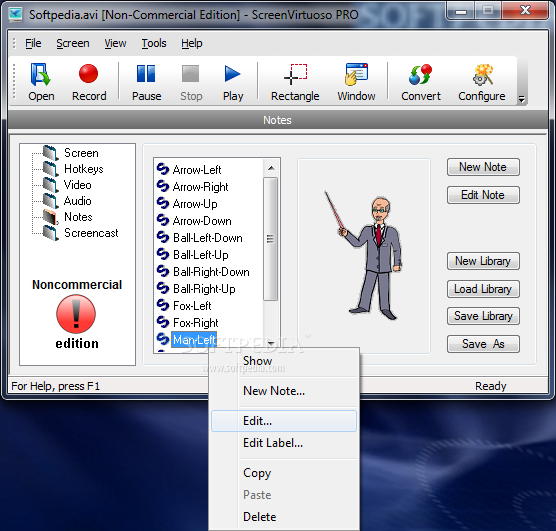
Task: Click the blue Play toolbar icon
Action: (x=233, y=82)
